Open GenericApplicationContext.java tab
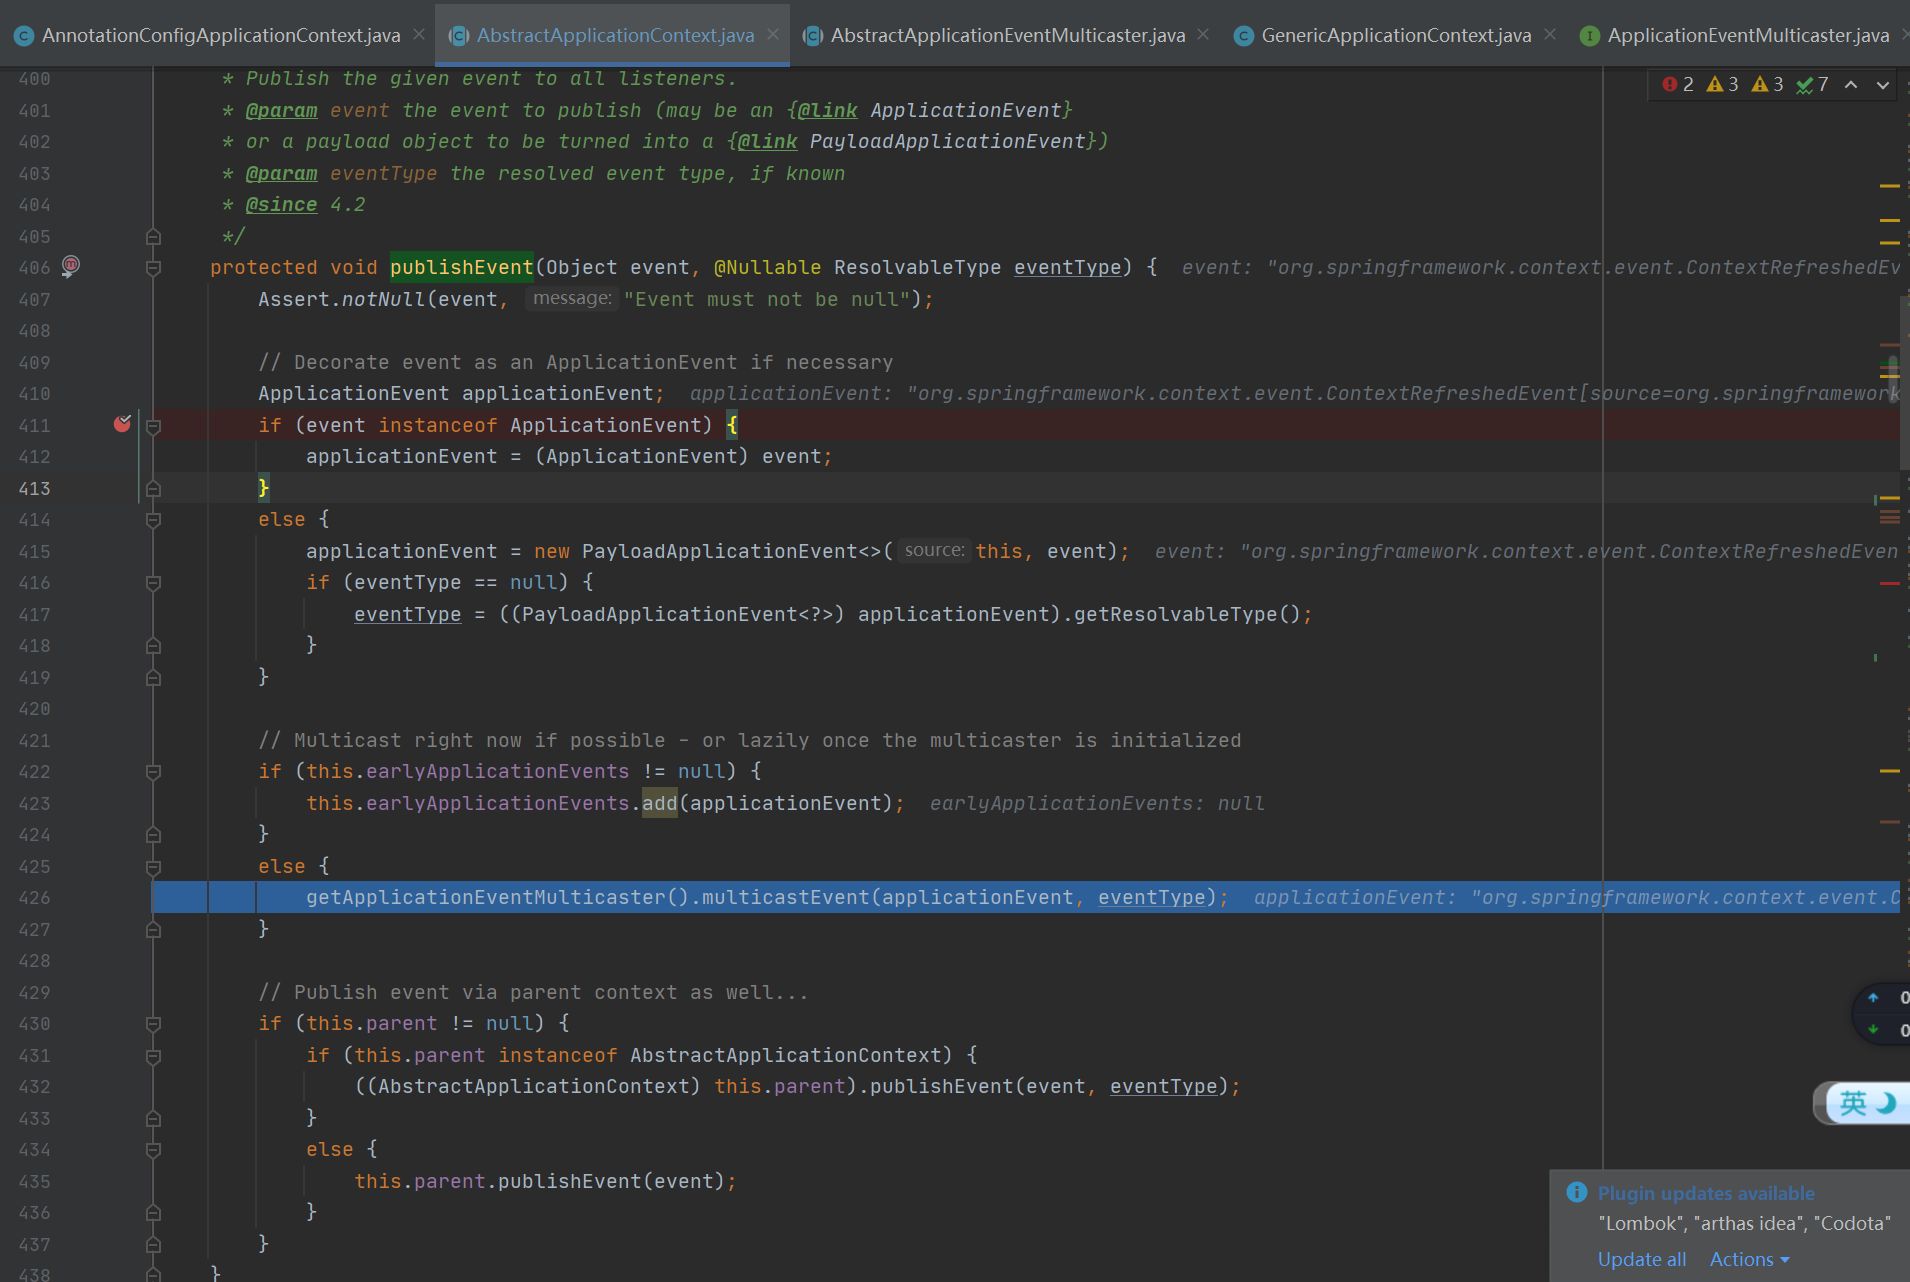Viewport: 1910px width, 1282px height. (1396, 35)
